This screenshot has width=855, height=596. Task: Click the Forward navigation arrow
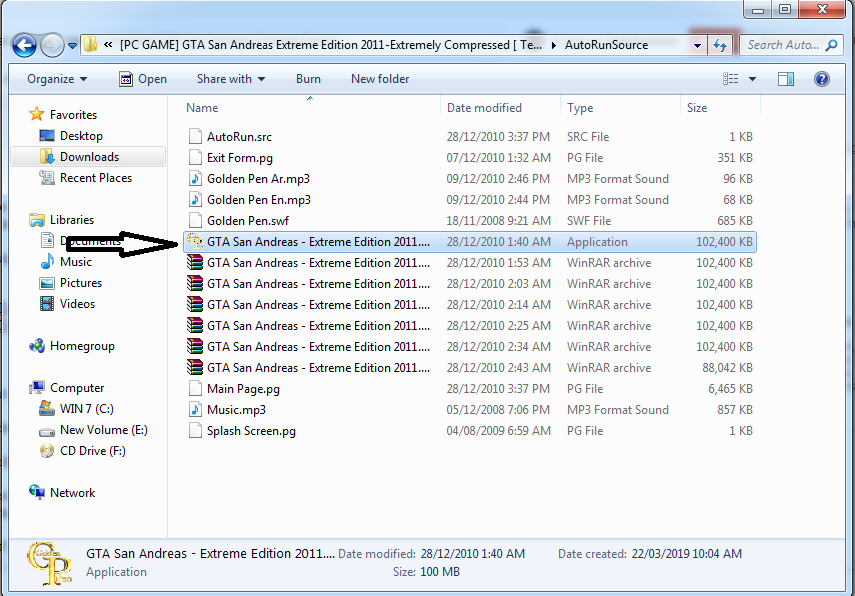coord(52,45)
